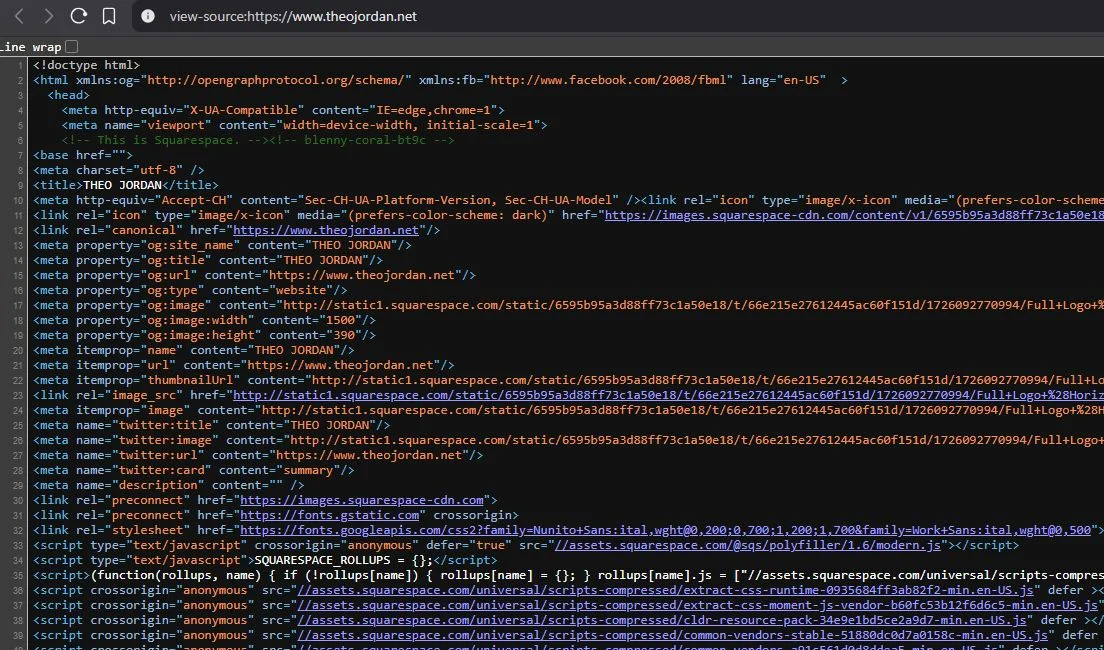1104x650 pixels.
Task: Click the twitter:title meta tag on line 25
Action: point(212,425)
